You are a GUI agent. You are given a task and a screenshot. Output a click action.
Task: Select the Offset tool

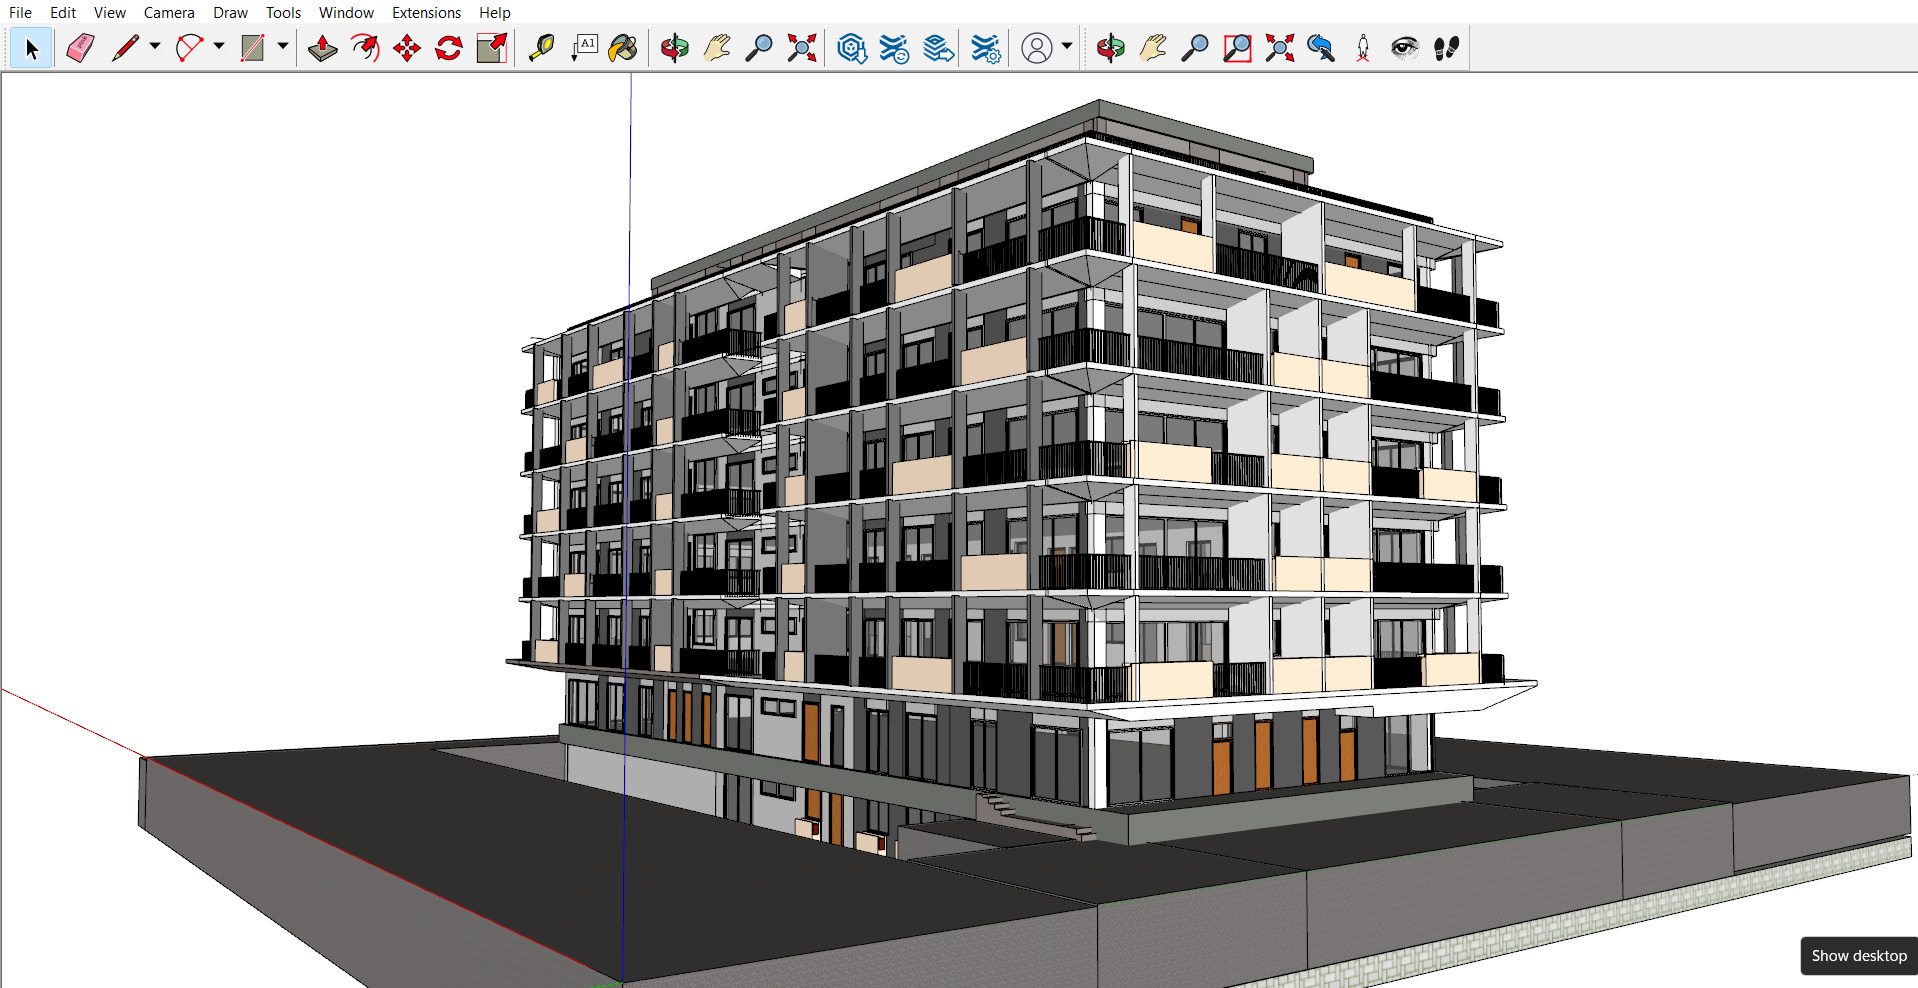pyautogui.click(x=365, y=48)
